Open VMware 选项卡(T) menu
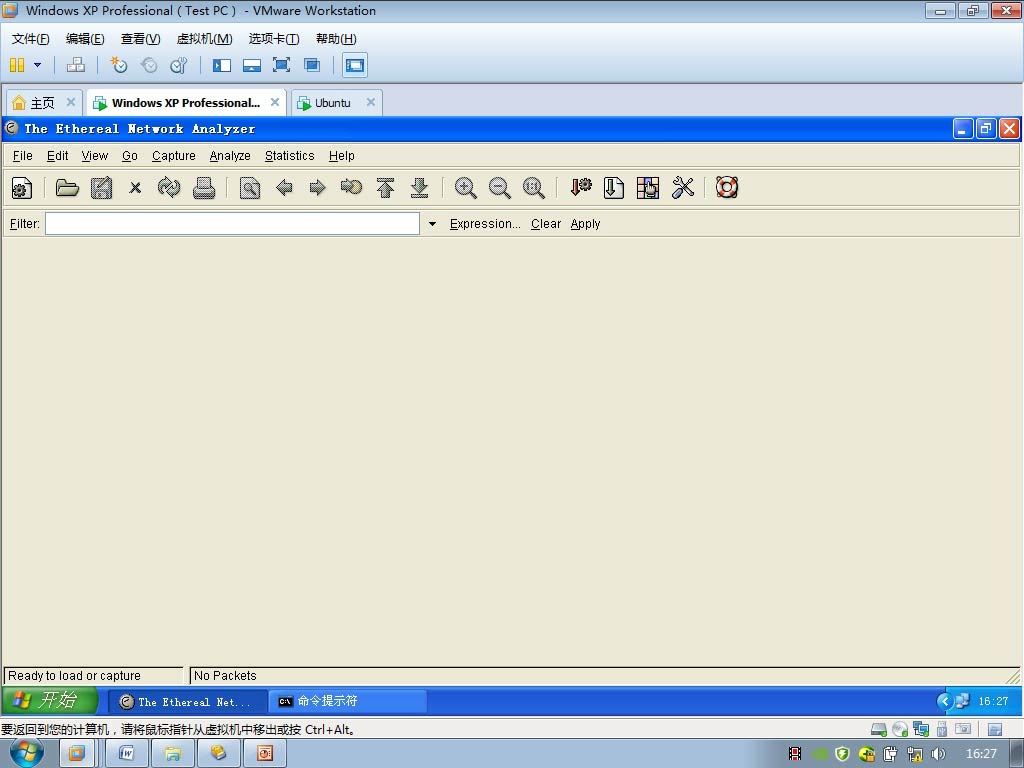Image resolution: width=1024 pixels, height=768 pixels. 274,39
